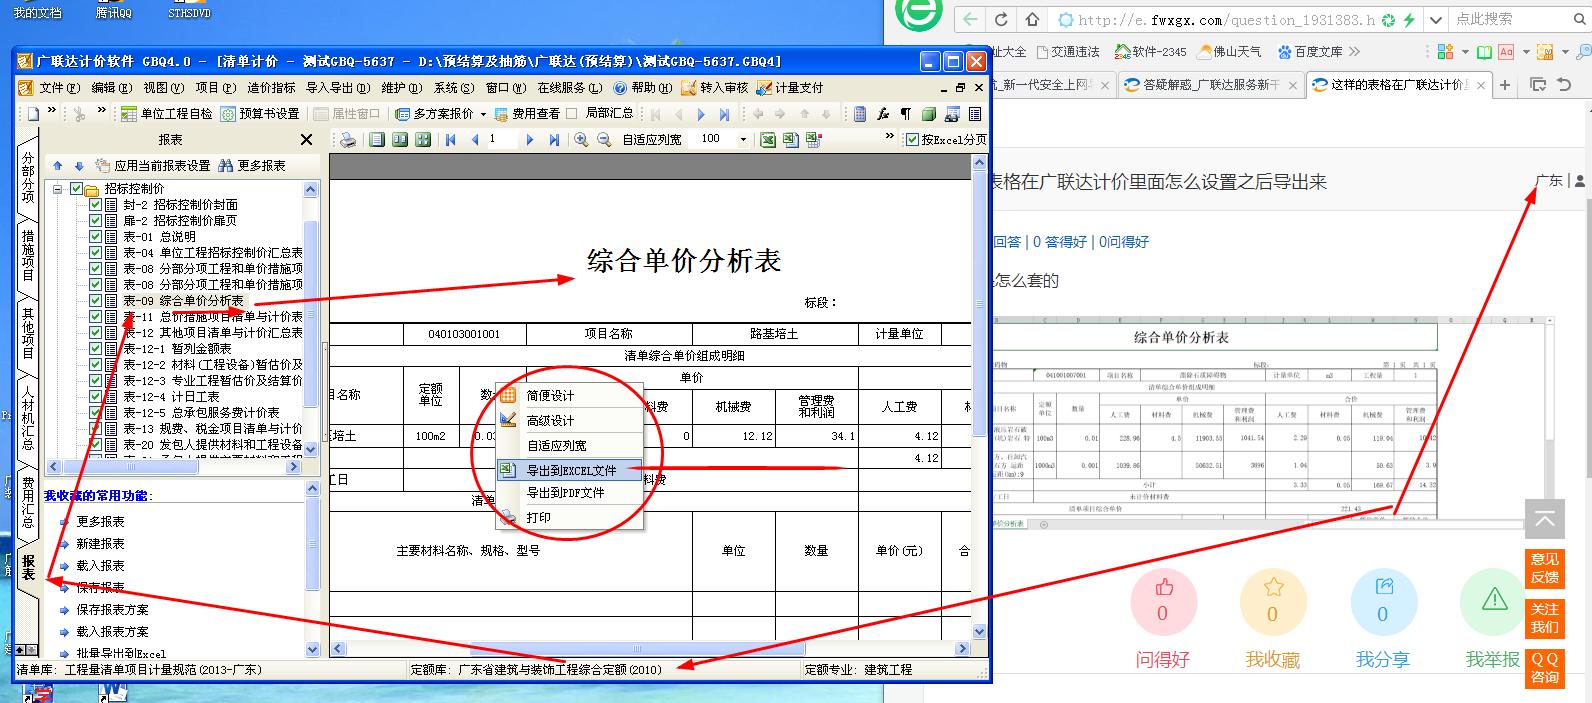Screen dimensions: 1592x703
Task: Toggle 按Excel分页 checkbox
Action: point(912,140)
